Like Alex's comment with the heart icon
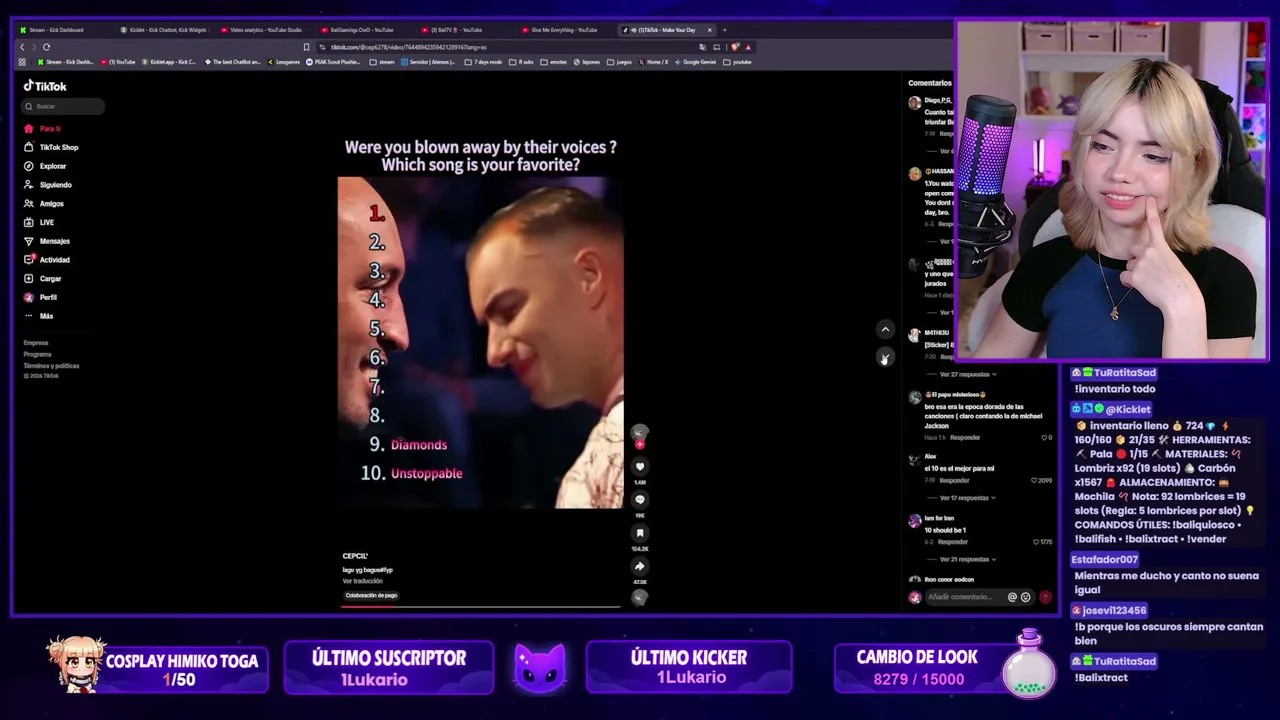 (1035, 480)
